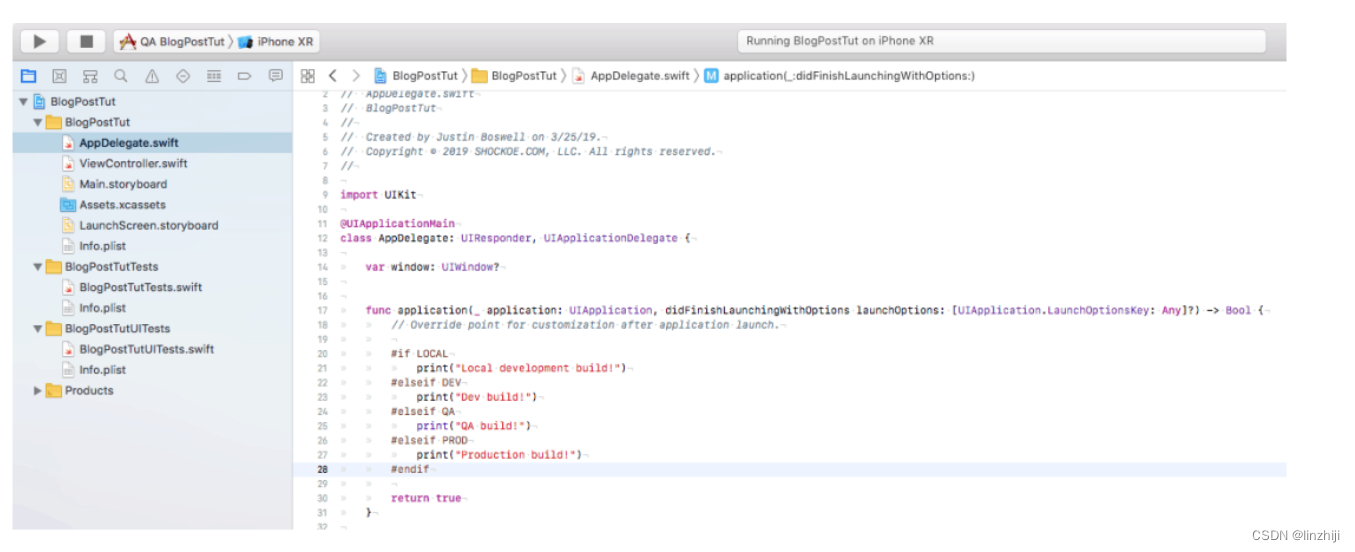The image size is (1355, 552).
Task: Click AppDelegate.swift in the jump bar
Action: pos(631,76)
